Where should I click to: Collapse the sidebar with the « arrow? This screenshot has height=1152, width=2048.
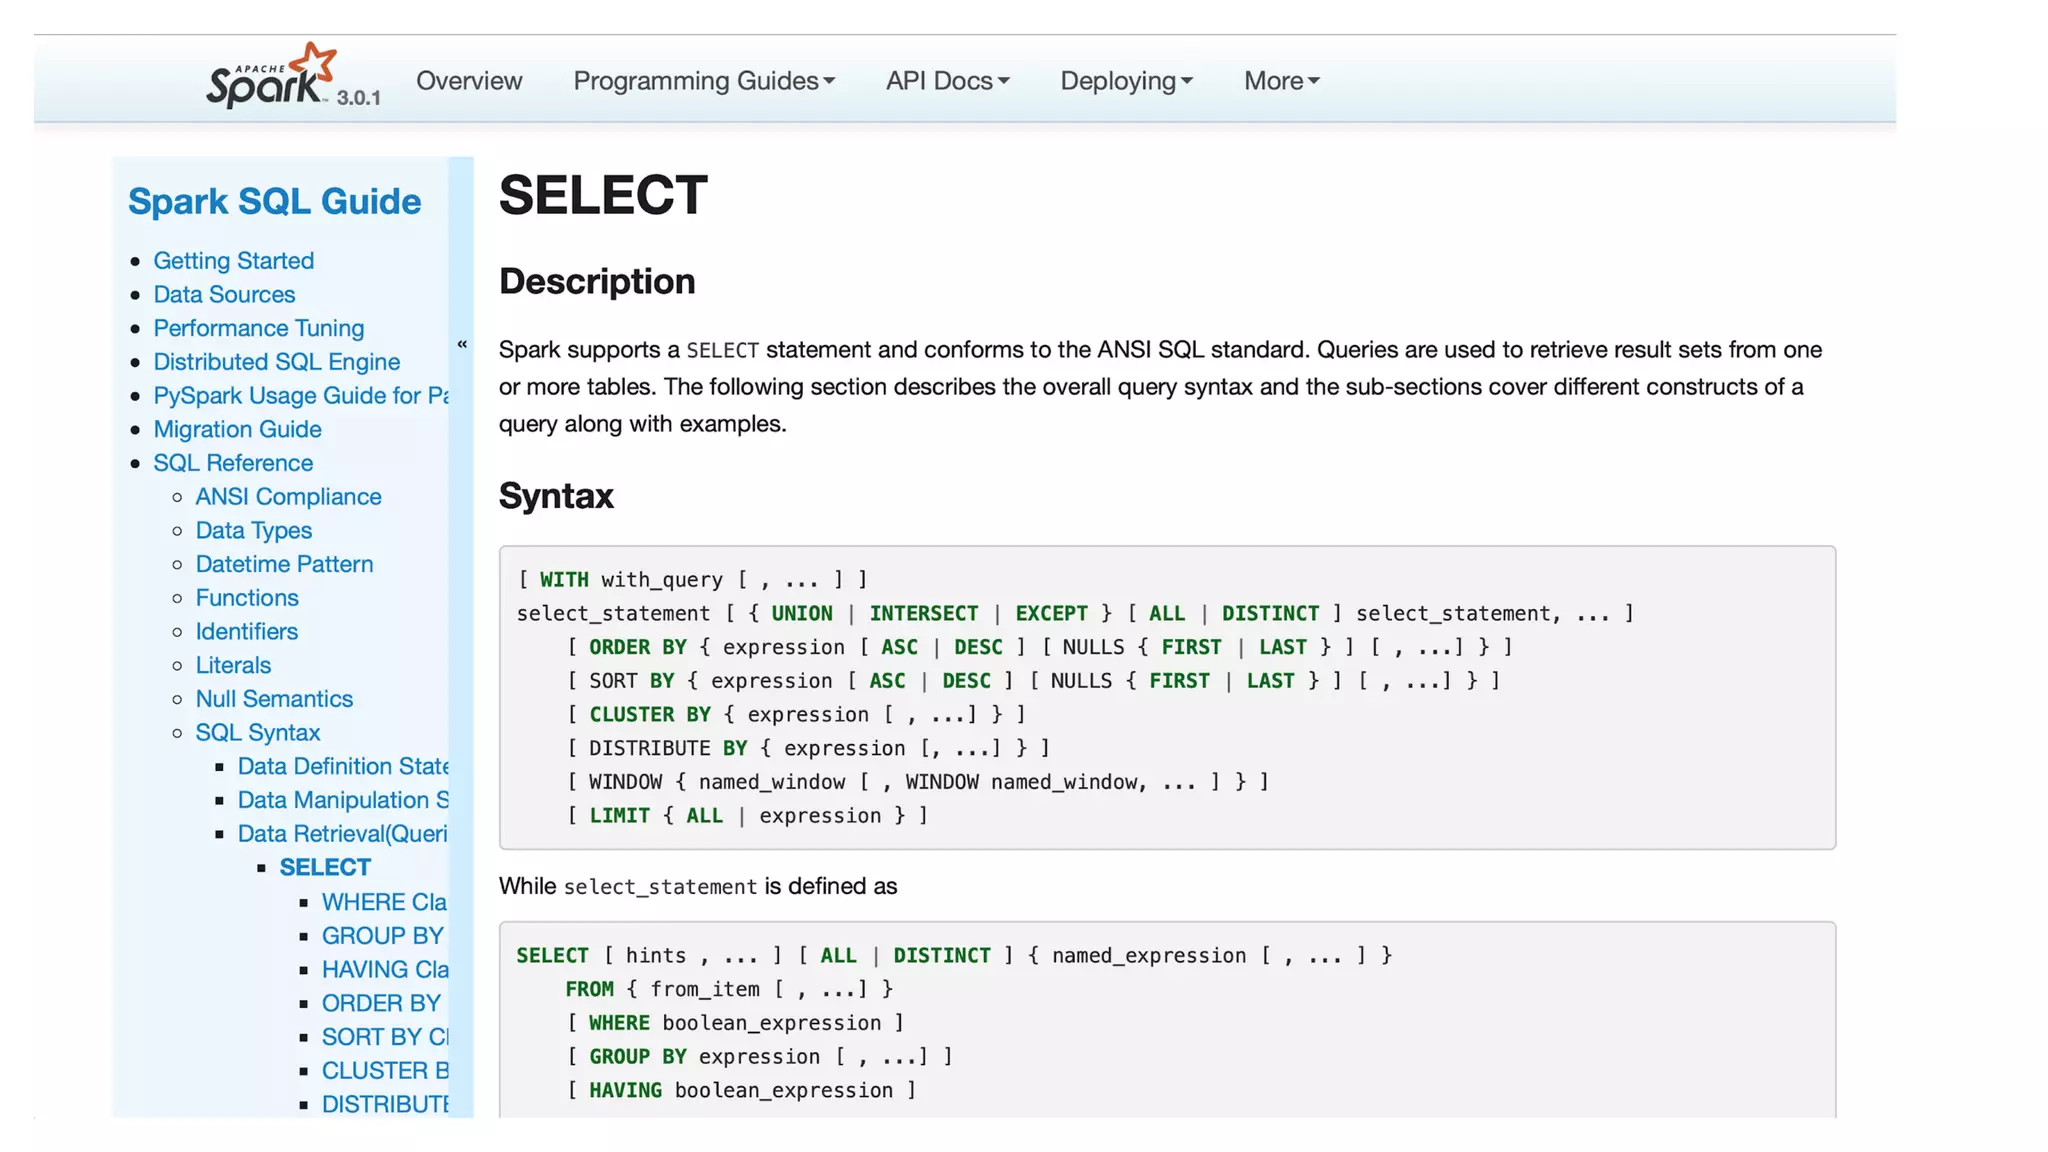[x=462, y=344]
